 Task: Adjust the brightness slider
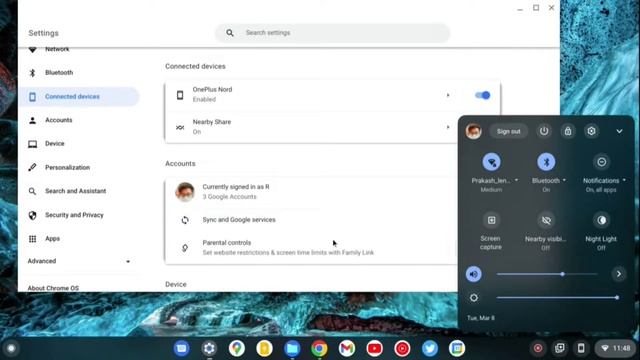558,298
